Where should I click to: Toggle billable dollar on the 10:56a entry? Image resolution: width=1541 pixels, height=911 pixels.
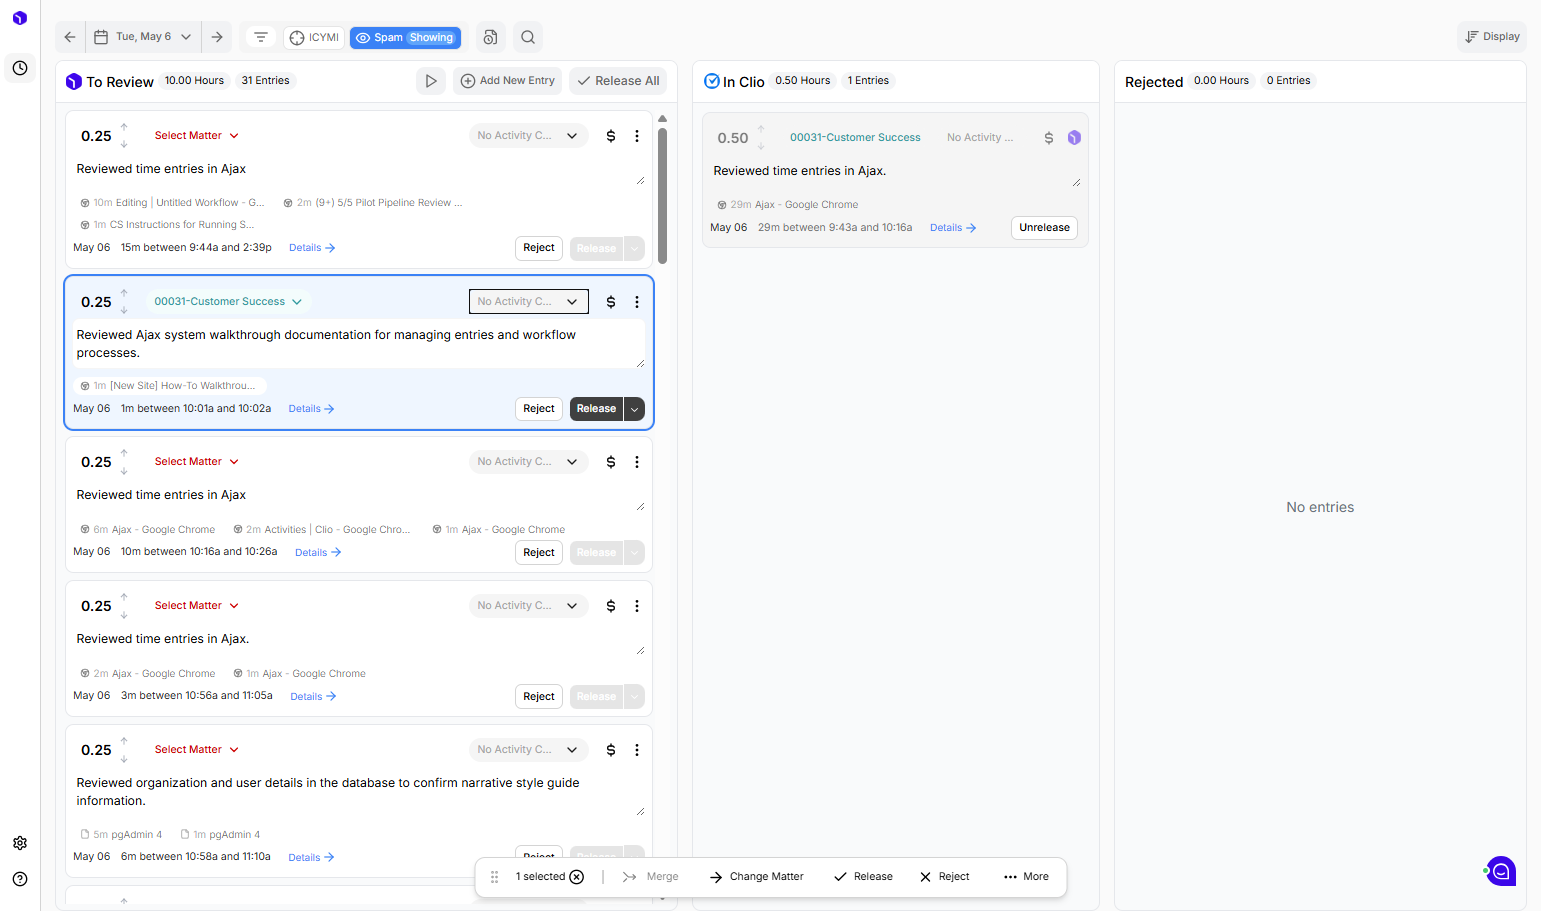[x=611, y=606]
